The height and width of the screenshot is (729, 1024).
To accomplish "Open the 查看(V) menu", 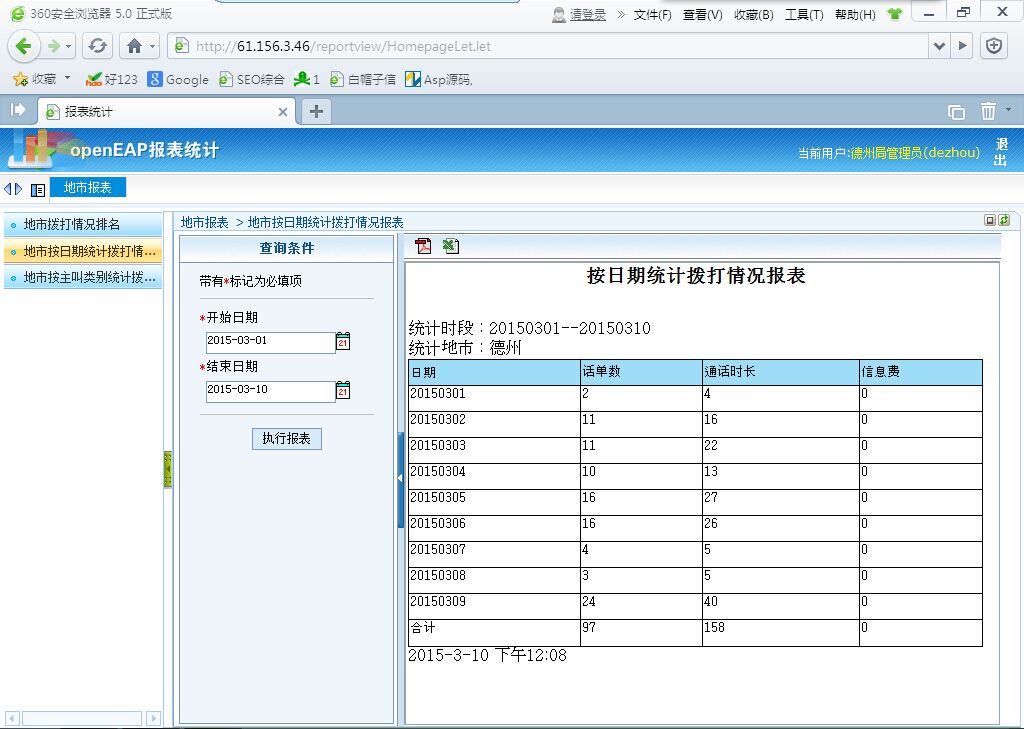I will click(703, 14).
